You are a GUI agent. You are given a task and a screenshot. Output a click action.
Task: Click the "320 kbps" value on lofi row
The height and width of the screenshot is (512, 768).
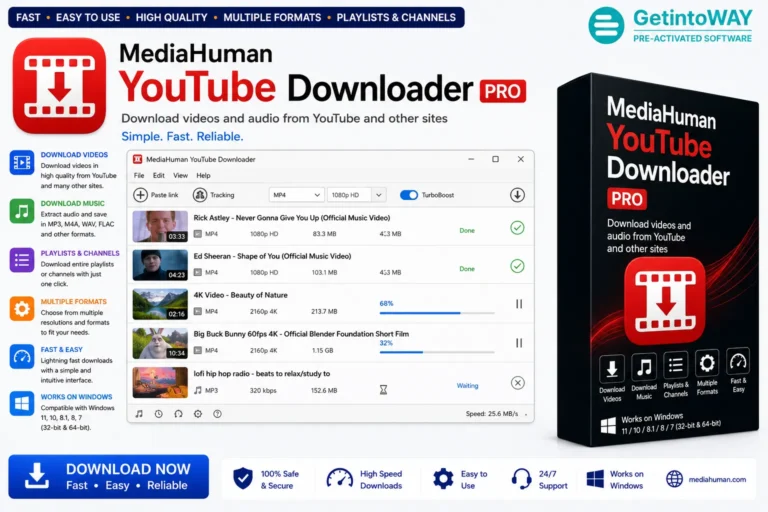pos(263,390)
